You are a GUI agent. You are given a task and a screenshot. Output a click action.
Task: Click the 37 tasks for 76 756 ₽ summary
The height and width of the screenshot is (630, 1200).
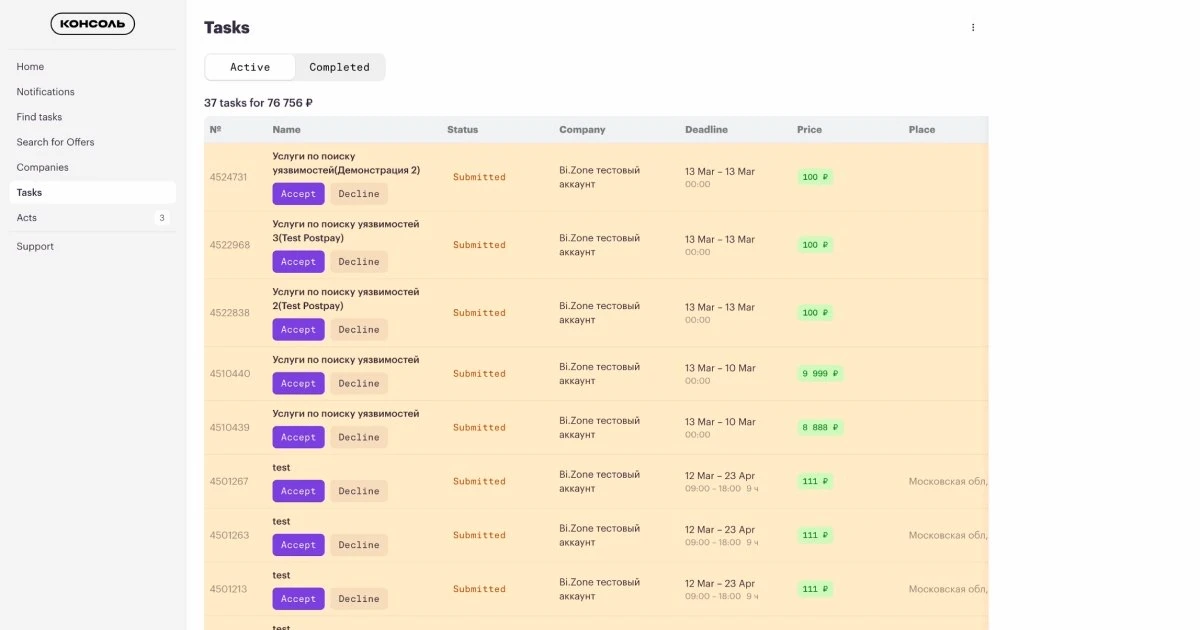pos(258,103)
